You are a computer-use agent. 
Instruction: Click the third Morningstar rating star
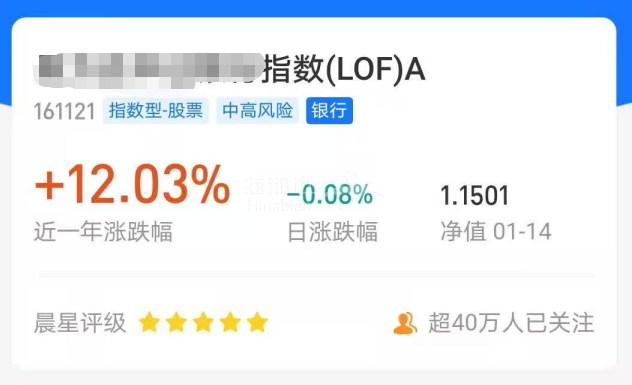pyautogui.click(x=204, y=323)
